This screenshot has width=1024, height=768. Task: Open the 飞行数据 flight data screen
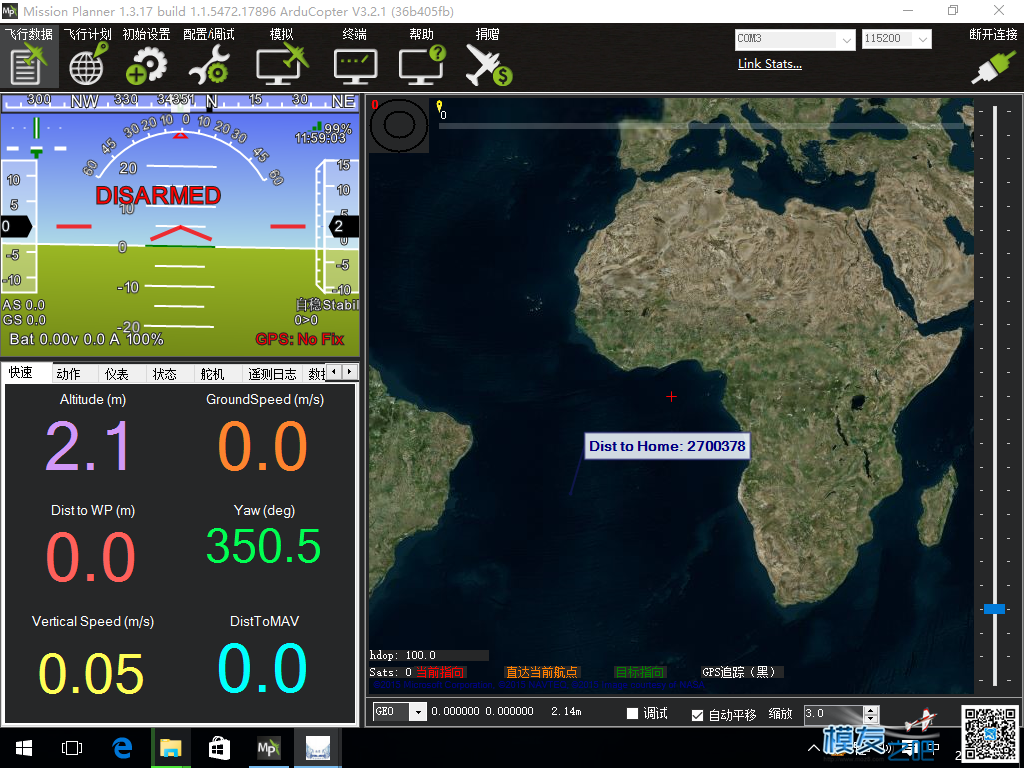pos(29,57)
